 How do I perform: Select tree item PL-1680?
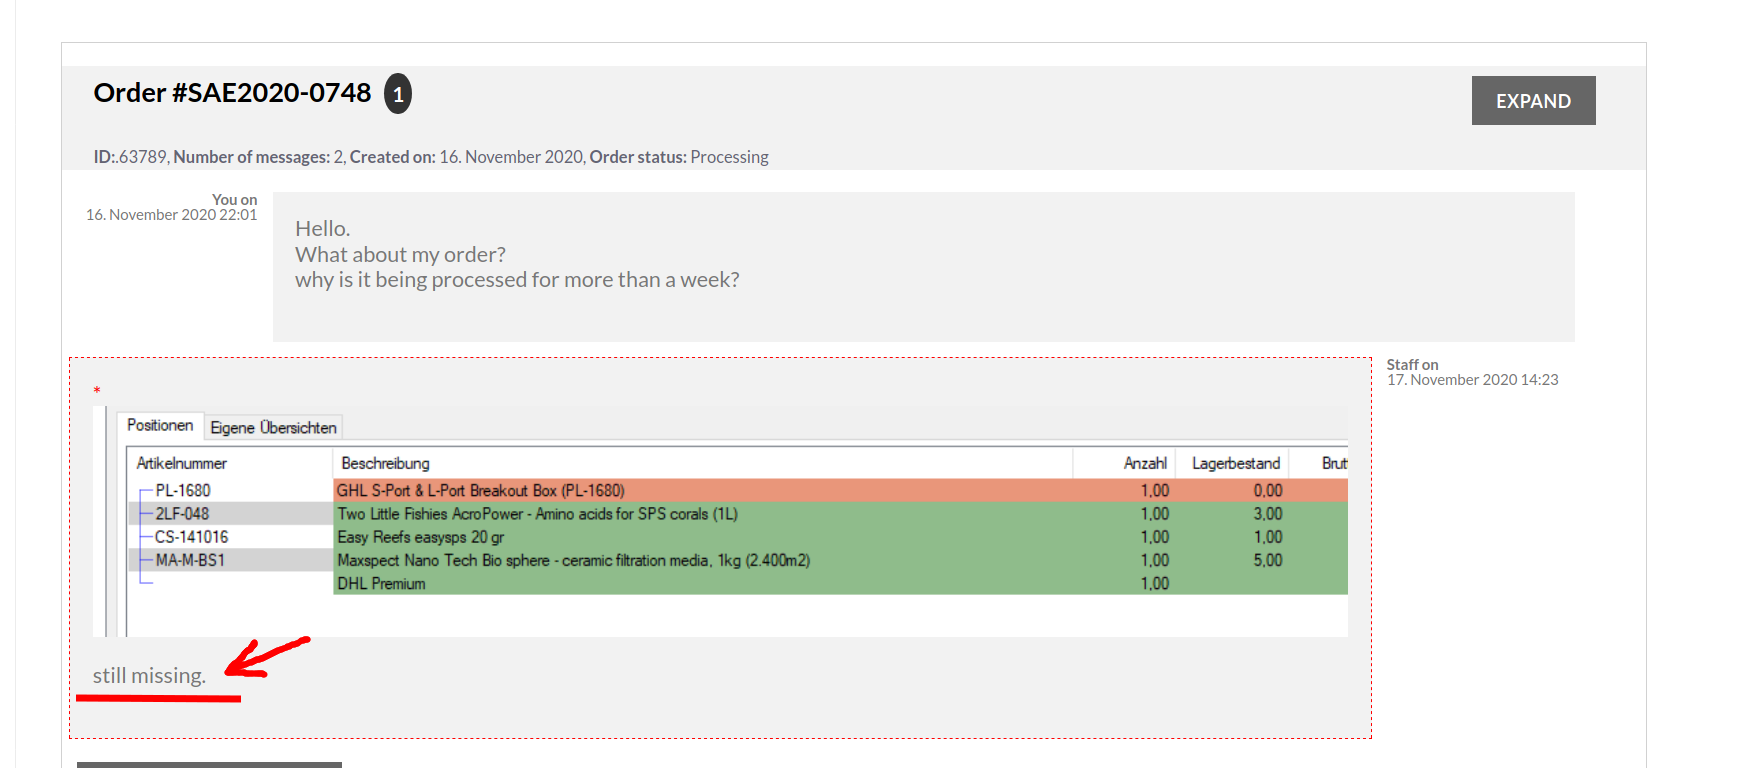click(x=182, y=491)
